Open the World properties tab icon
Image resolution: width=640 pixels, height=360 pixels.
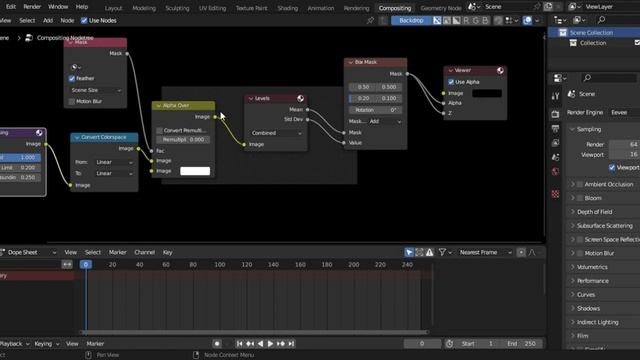(555, 171)
